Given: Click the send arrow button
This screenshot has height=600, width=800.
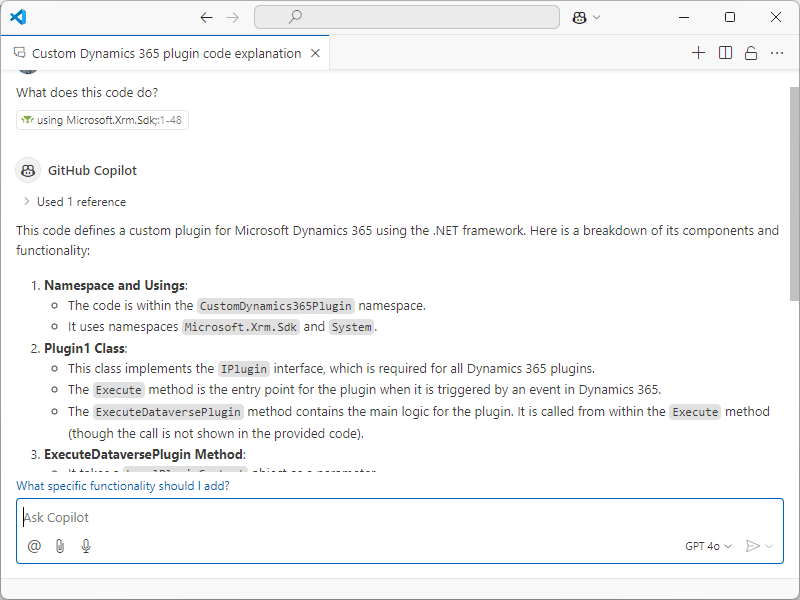Looking at the screenshot, I should pos(754,545).
